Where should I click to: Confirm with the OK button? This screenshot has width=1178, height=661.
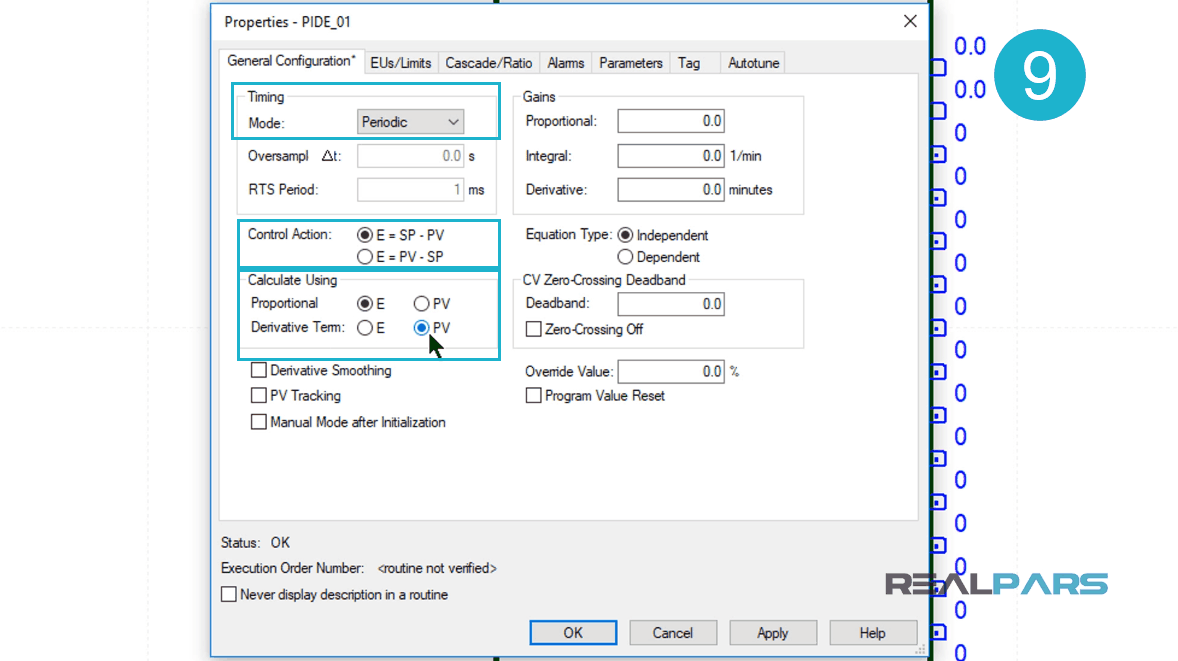coord(573,632)
